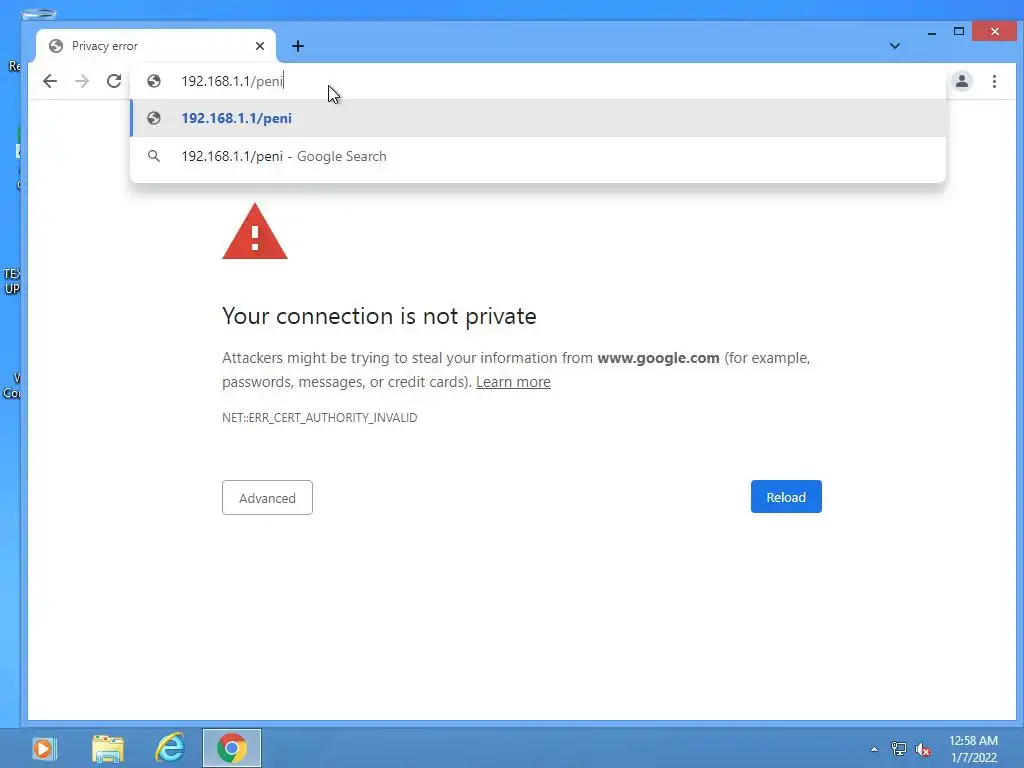Click the Your connection is not private heading
The width and height of the screenshot is (1024, 768).
pyautogui.click(x=379, y=316)
